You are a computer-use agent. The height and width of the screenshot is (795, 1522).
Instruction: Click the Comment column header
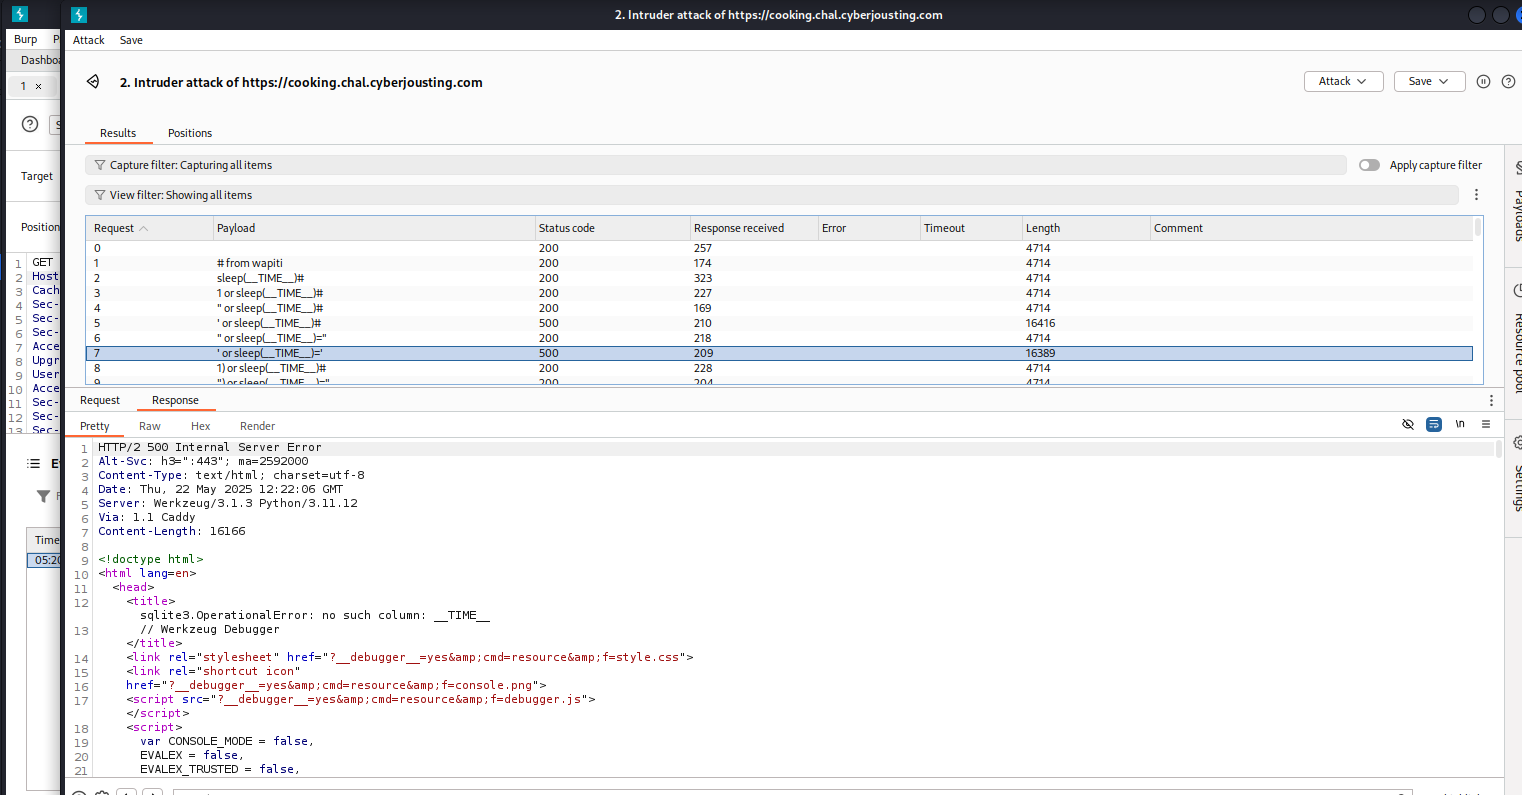click(x=1312, y=228)
